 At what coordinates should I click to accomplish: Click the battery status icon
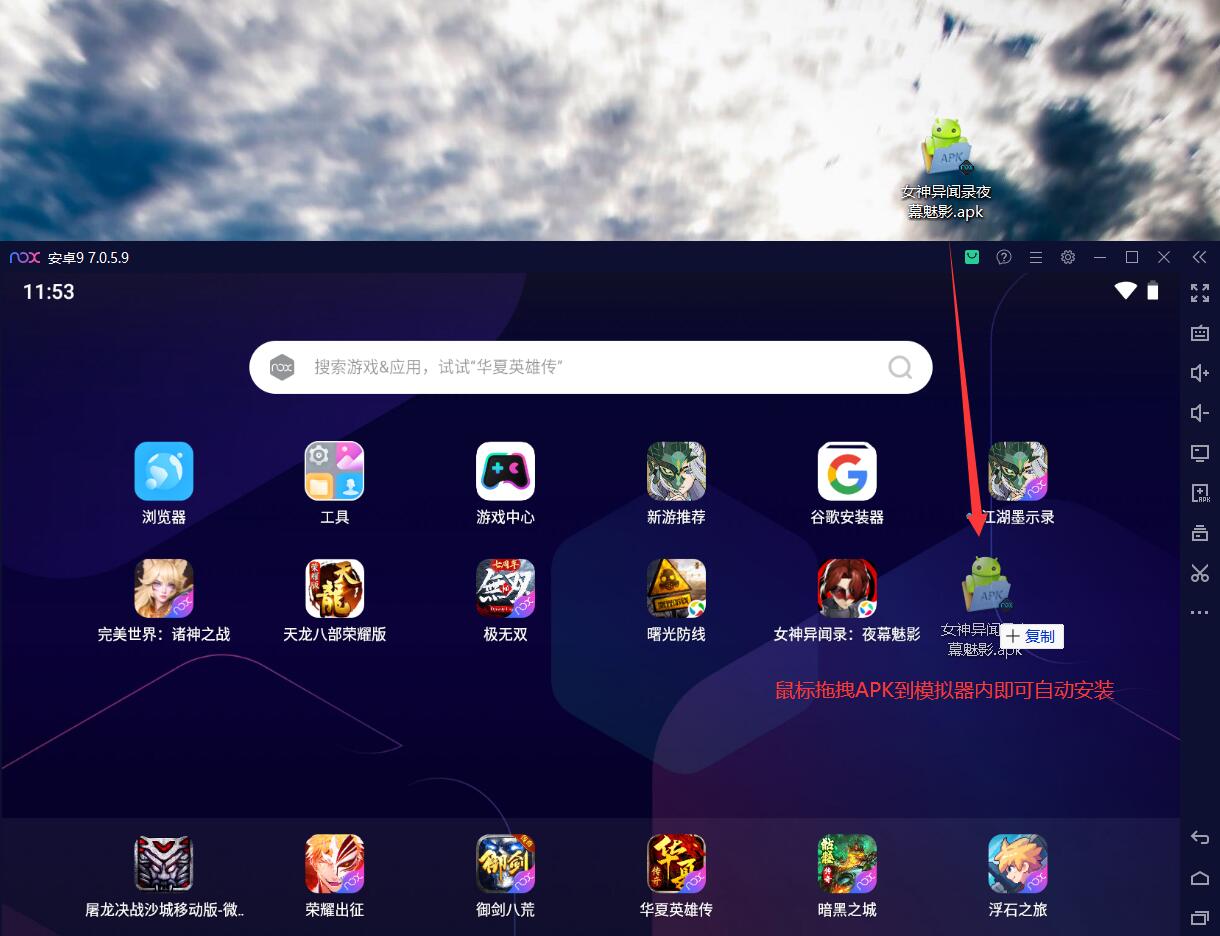[x=1153, y=291]
